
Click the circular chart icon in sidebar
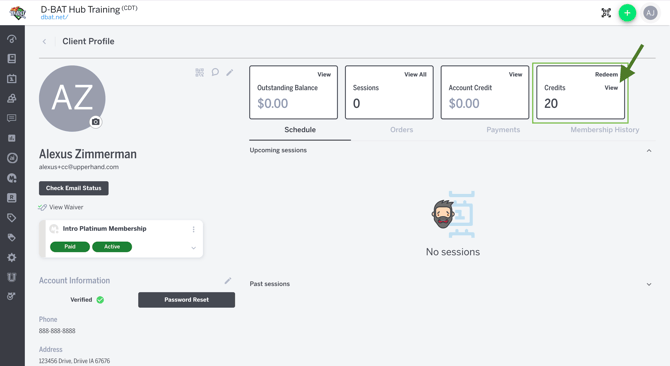point(12,158)
